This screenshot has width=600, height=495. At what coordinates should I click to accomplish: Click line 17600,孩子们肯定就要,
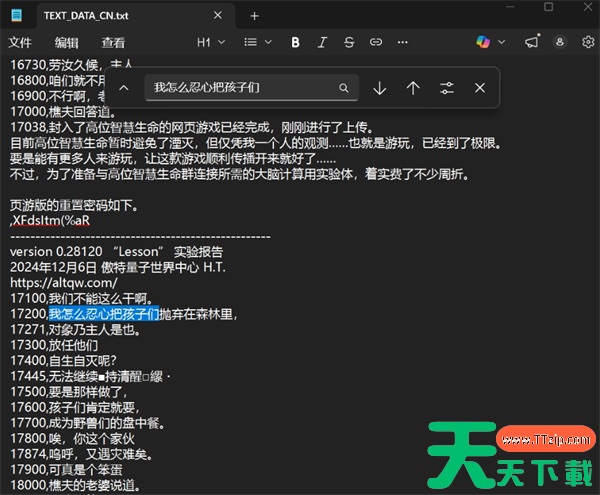click(x=75, y=407)
